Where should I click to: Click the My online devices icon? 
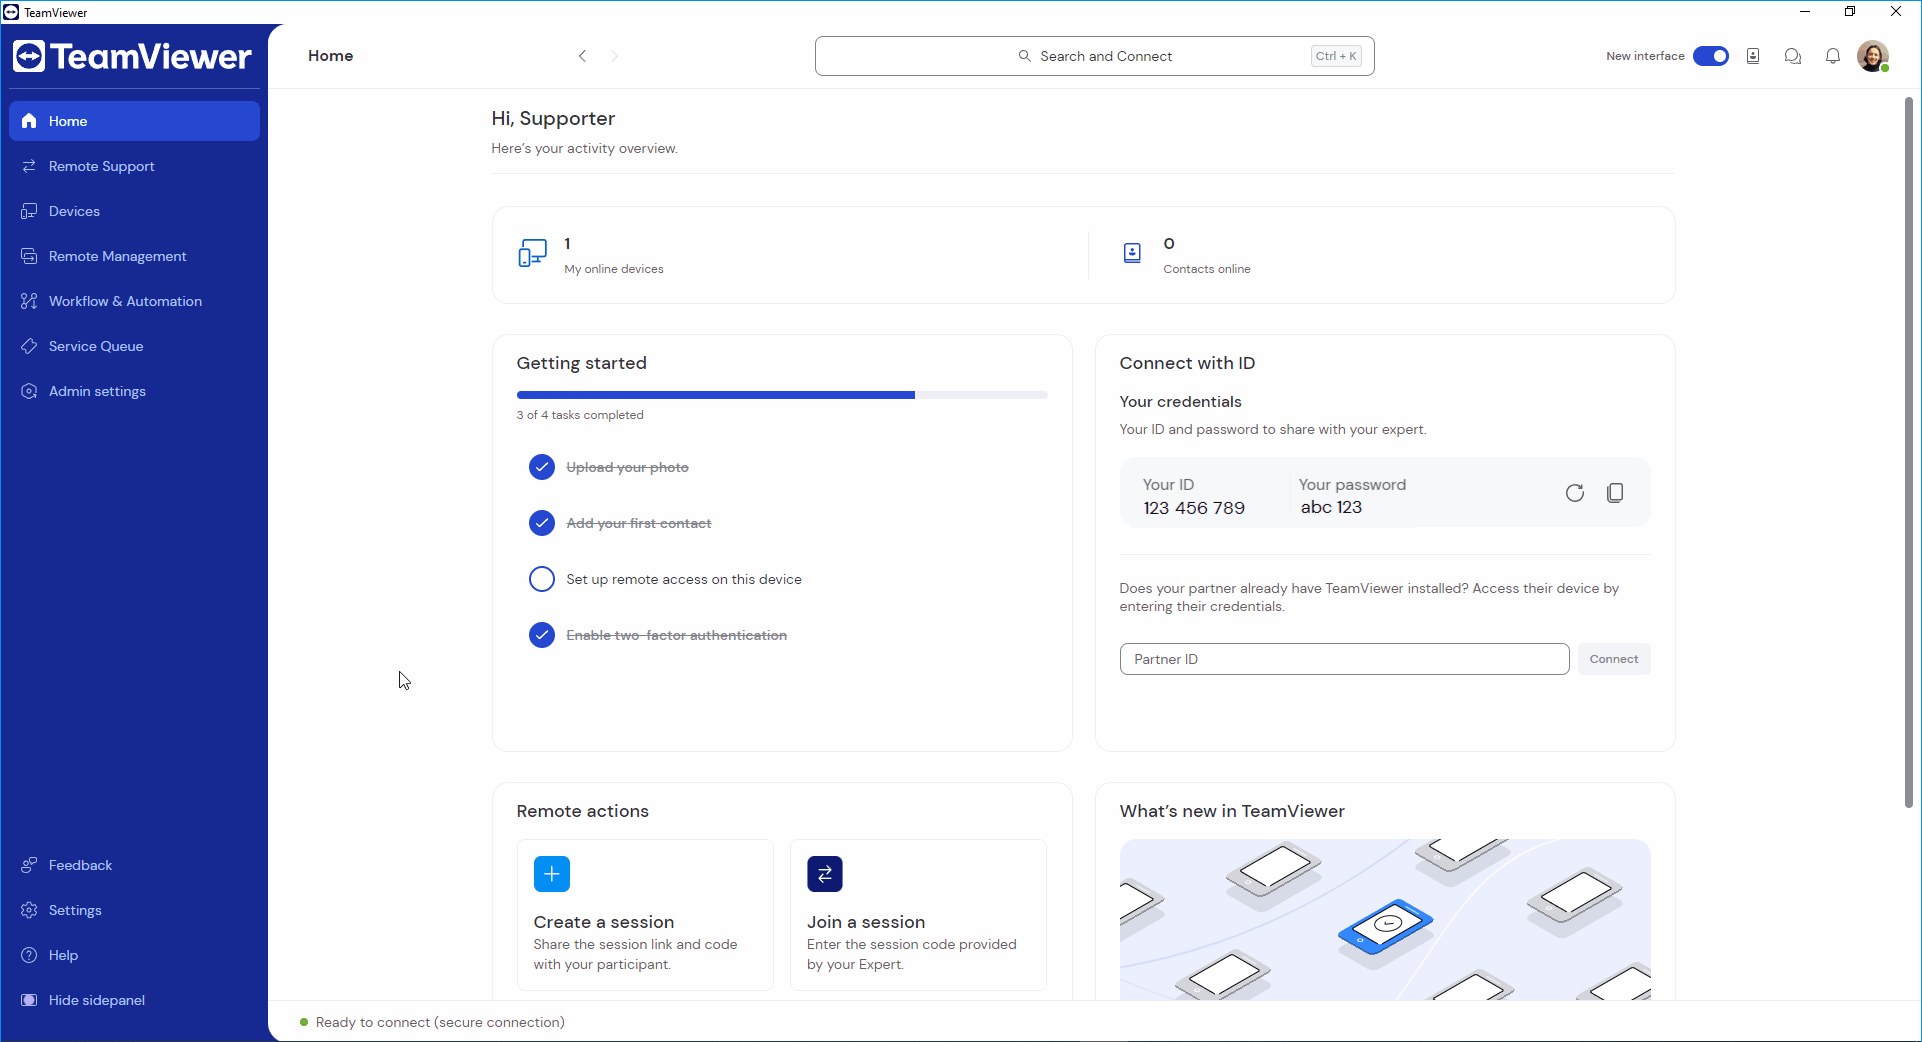click(532, 253)
